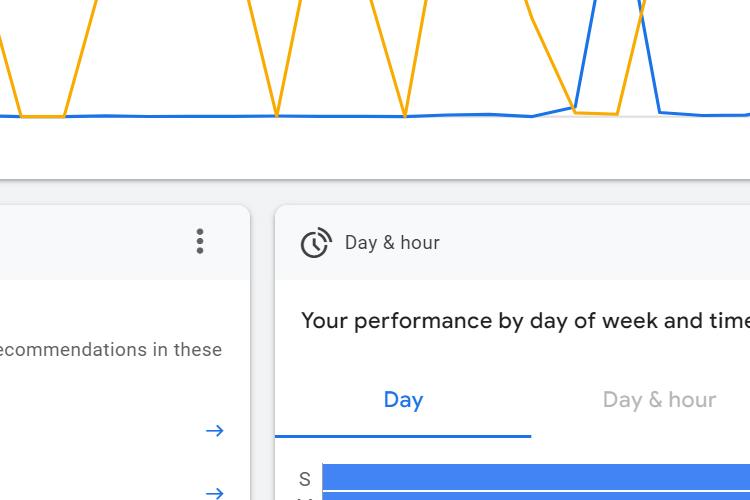Screen dimensions: 750x500
Task: Click the second partially visible bar below Sunday
Action: pyautogui.click(x=536, y=496)
